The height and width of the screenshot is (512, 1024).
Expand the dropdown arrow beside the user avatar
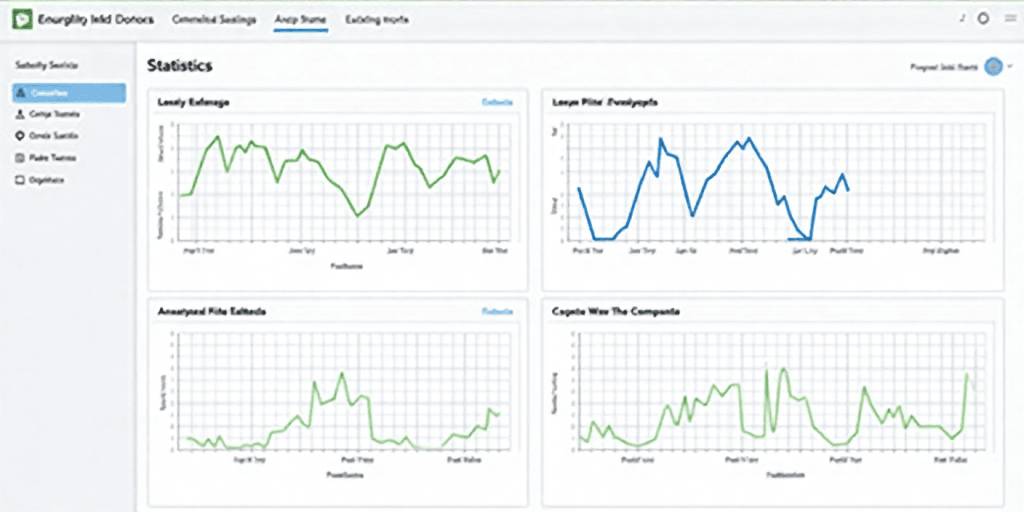tap(1010, 67)
